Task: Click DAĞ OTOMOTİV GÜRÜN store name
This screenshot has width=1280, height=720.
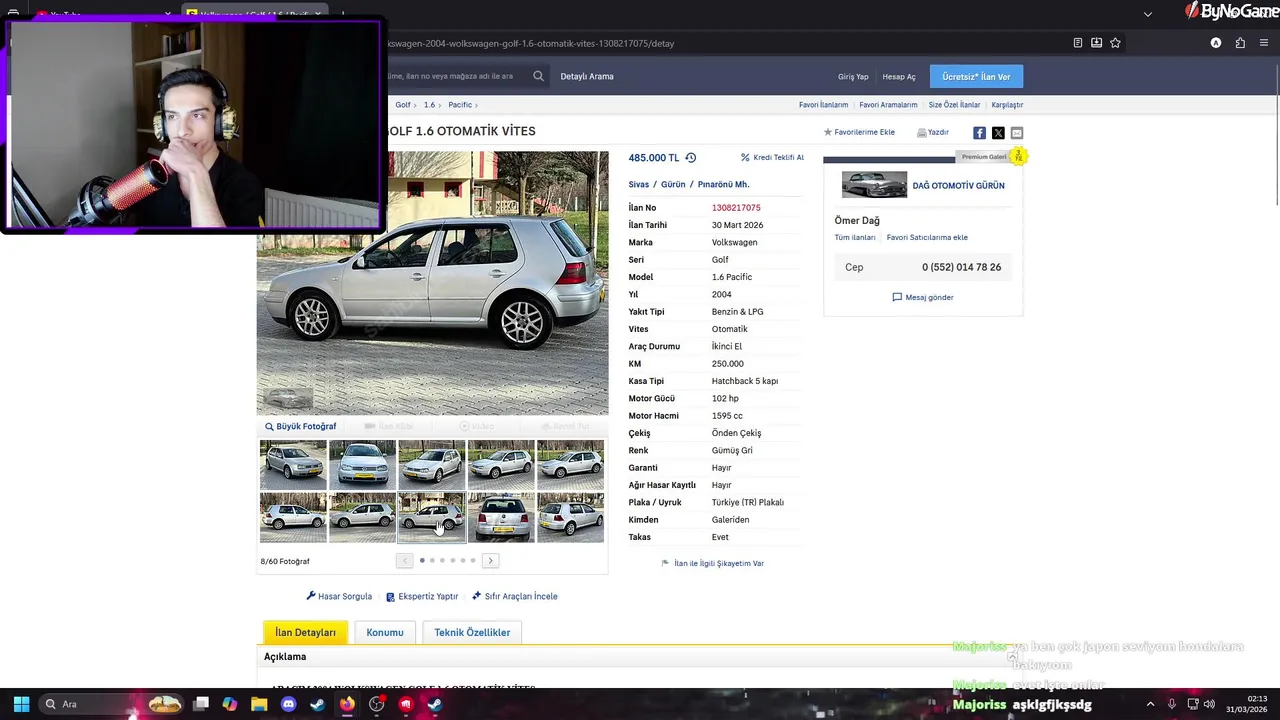Action: tap(958, 185)
